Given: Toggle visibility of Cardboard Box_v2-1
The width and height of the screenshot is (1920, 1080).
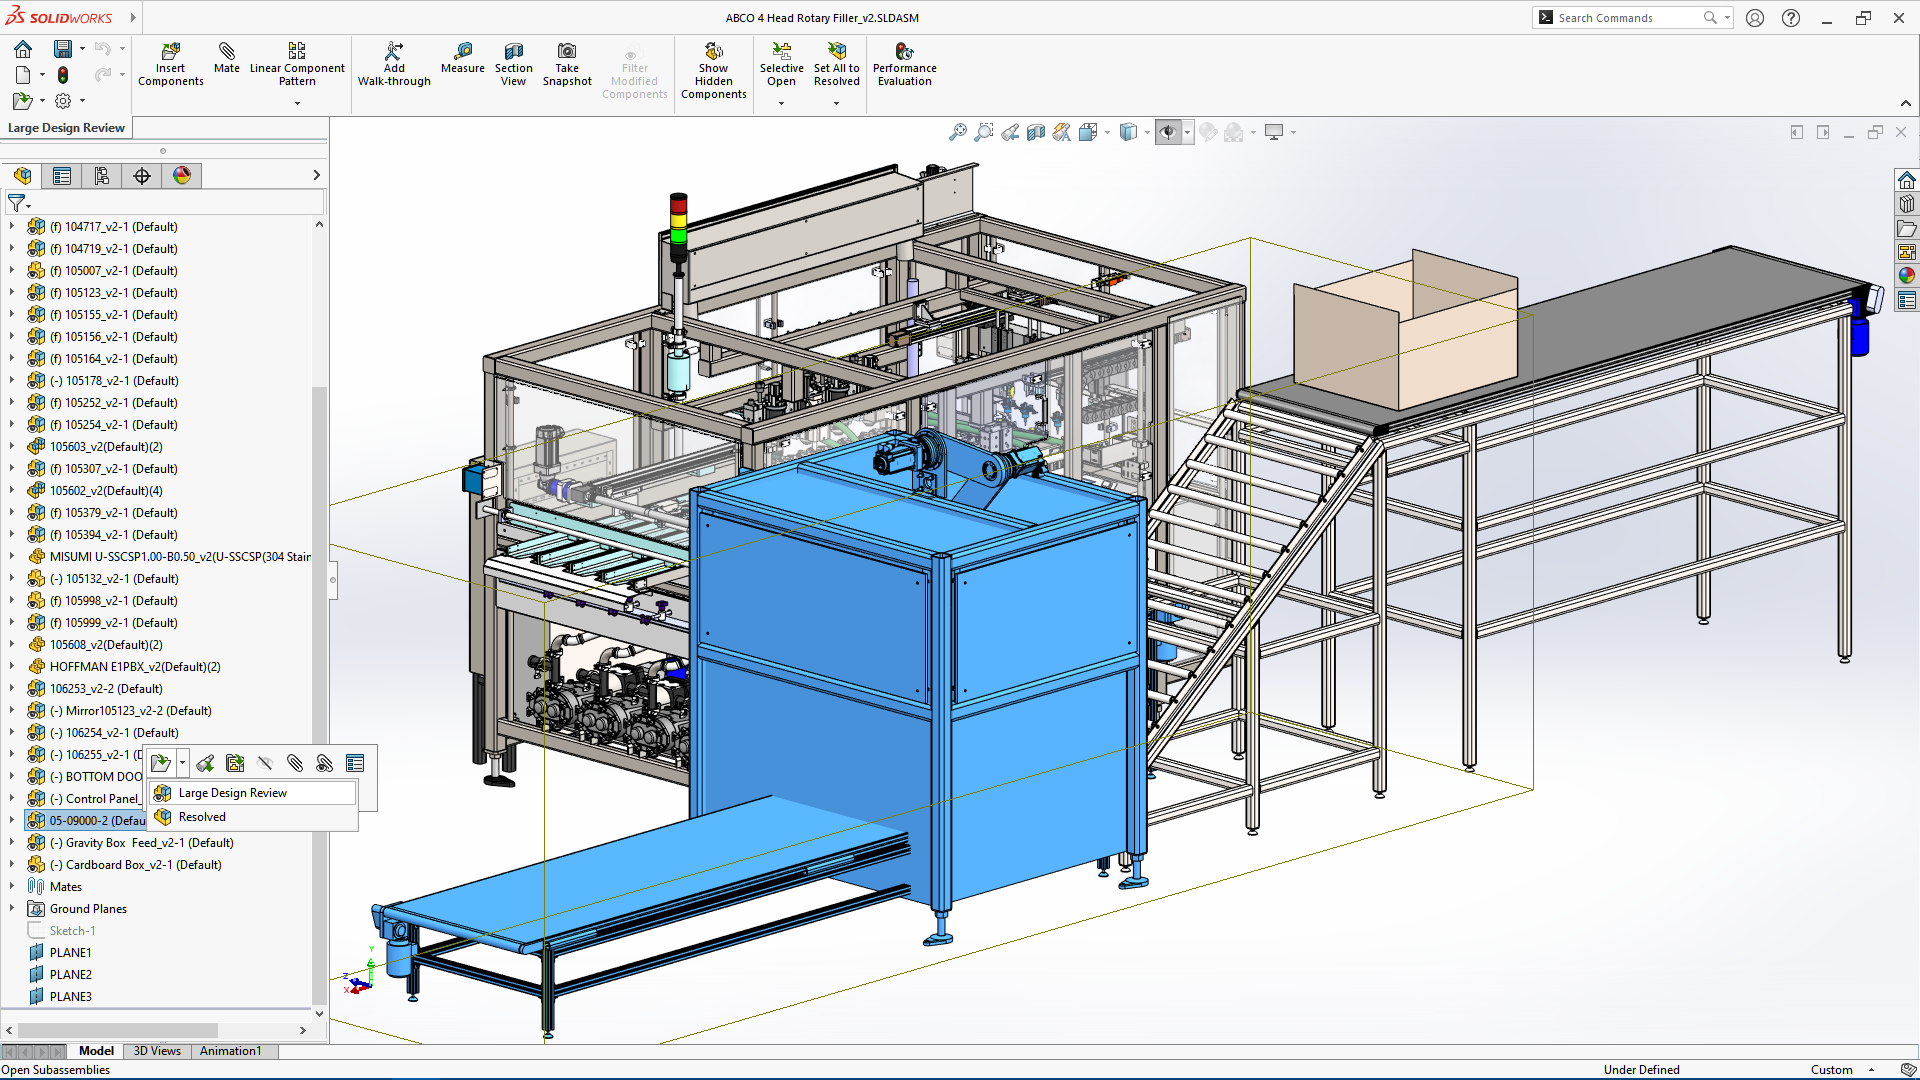Looking at the screenshot, I should [x=29, y=865].
